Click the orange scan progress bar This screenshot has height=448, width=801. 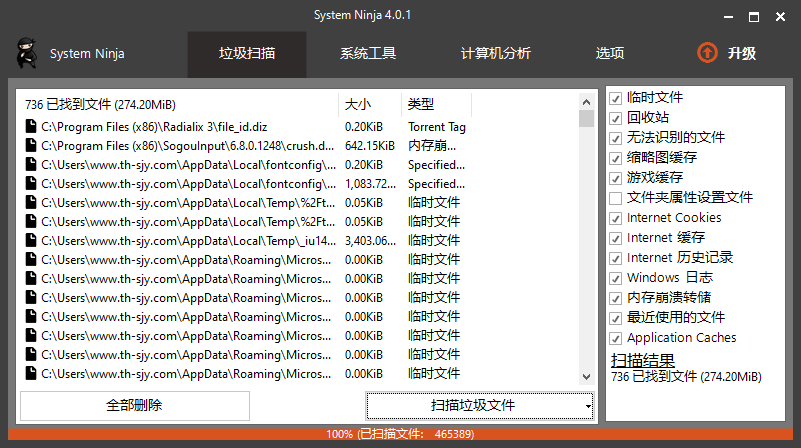click(x=400, y=435)
